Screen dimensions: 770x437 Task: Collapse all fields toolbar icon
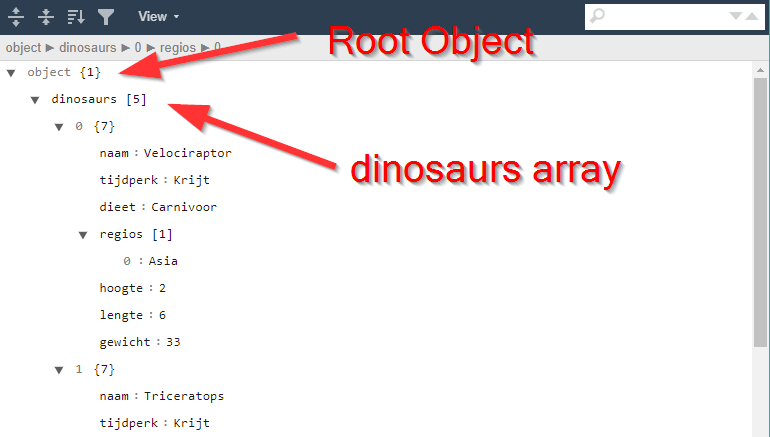[46, 17]
